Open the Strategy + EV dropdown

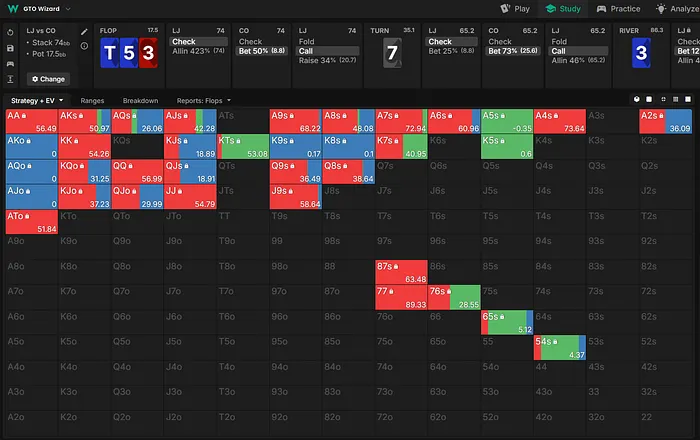(38, 101)
